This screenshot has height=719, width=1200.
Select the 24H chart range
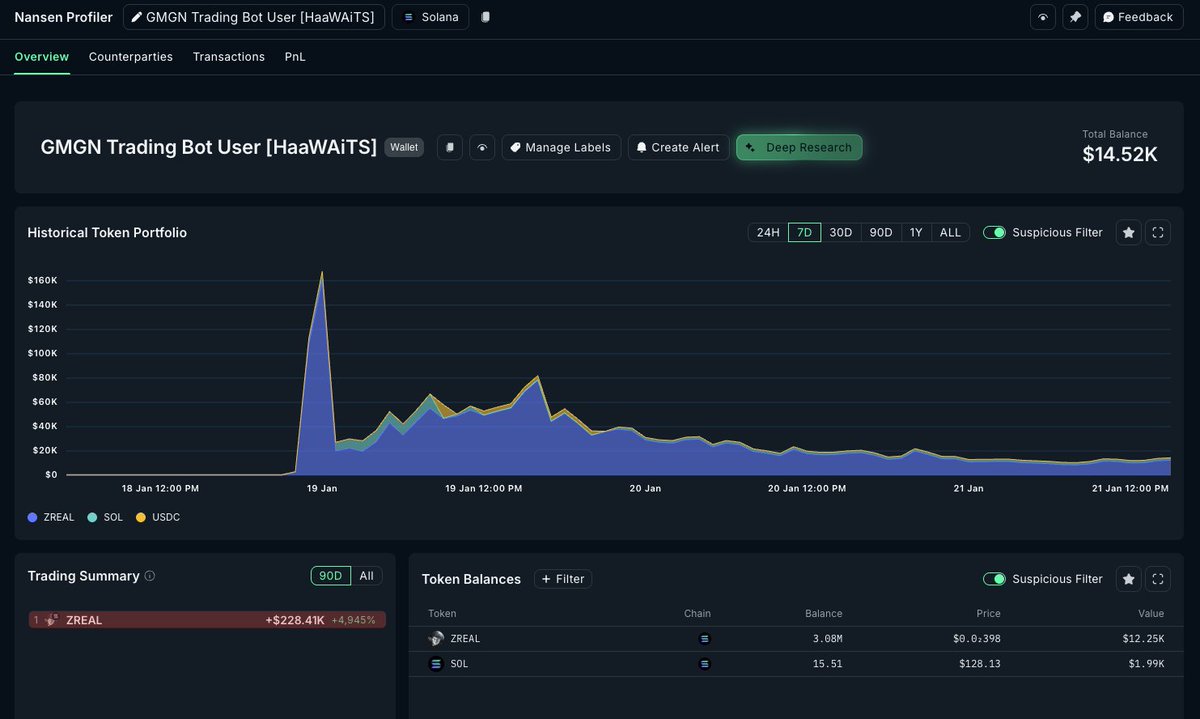(x=768, y=232)
